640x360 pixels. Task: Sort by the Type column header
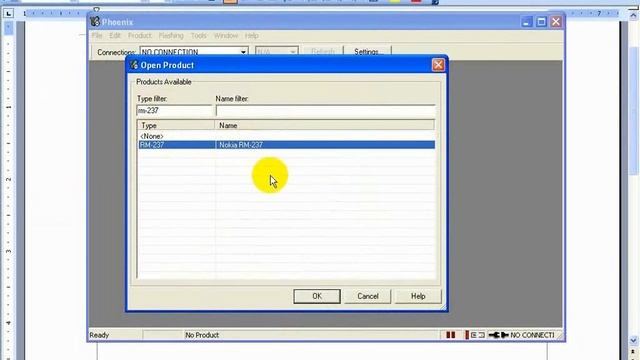coord(176,125)
